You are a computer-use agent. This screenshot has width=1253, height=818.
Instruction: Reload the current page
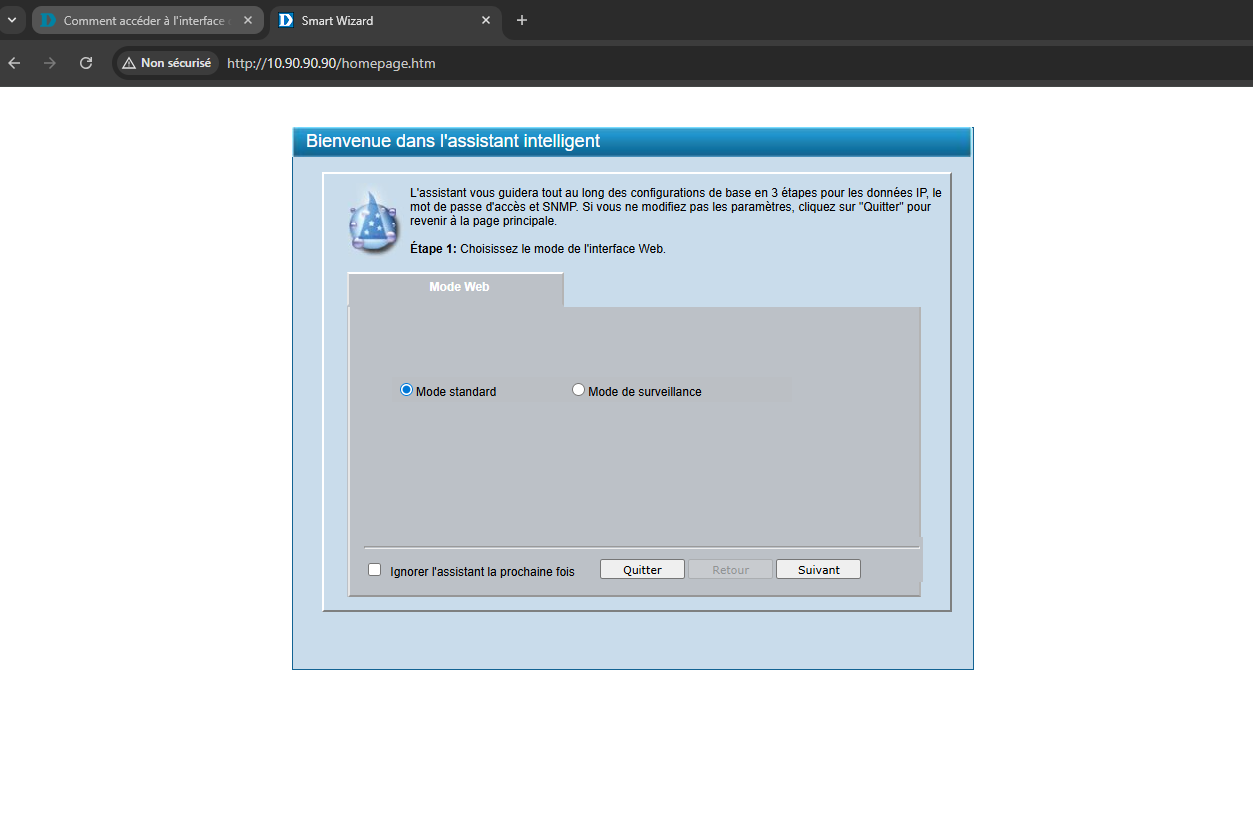pyautogui.click(x=86, y=63)
